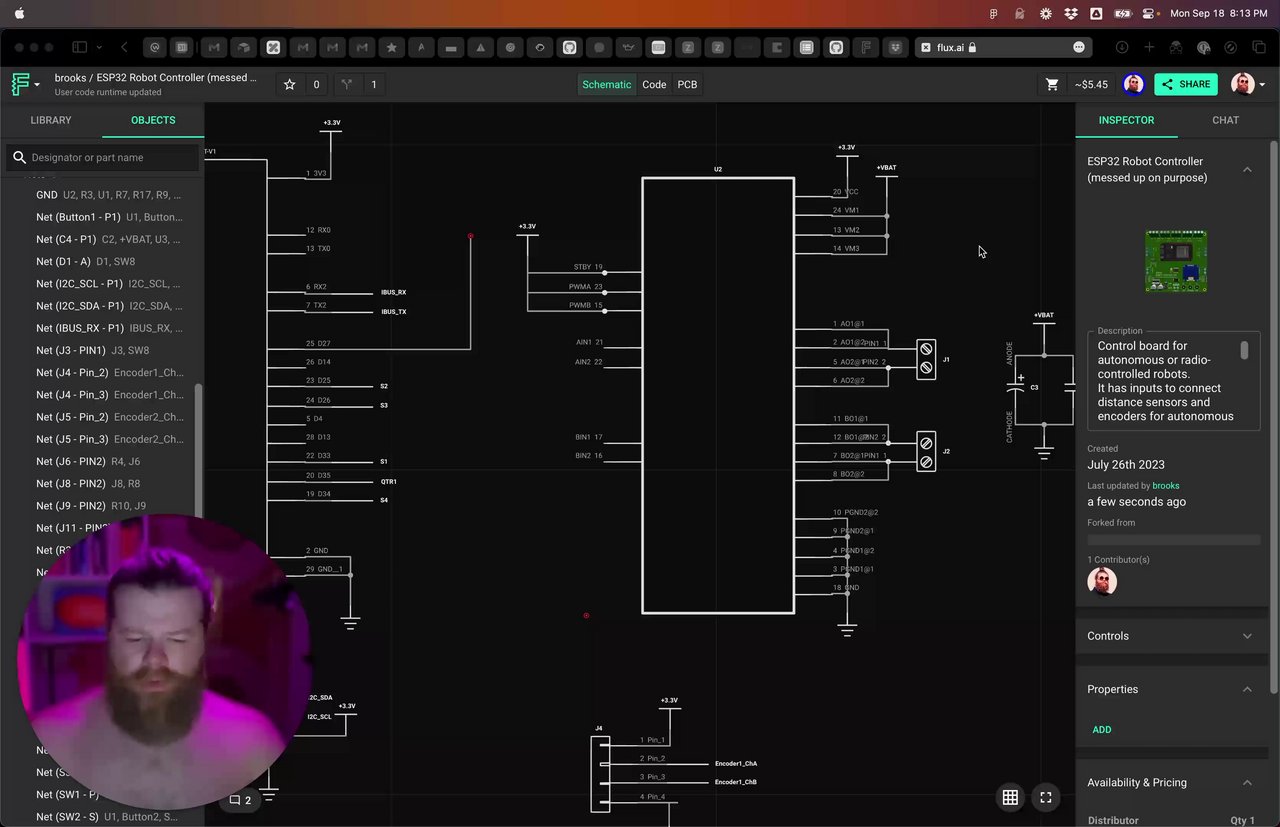Click the fork count 1 button
1280x827 pixels.
pyautogui.click(x=374, y=85)
